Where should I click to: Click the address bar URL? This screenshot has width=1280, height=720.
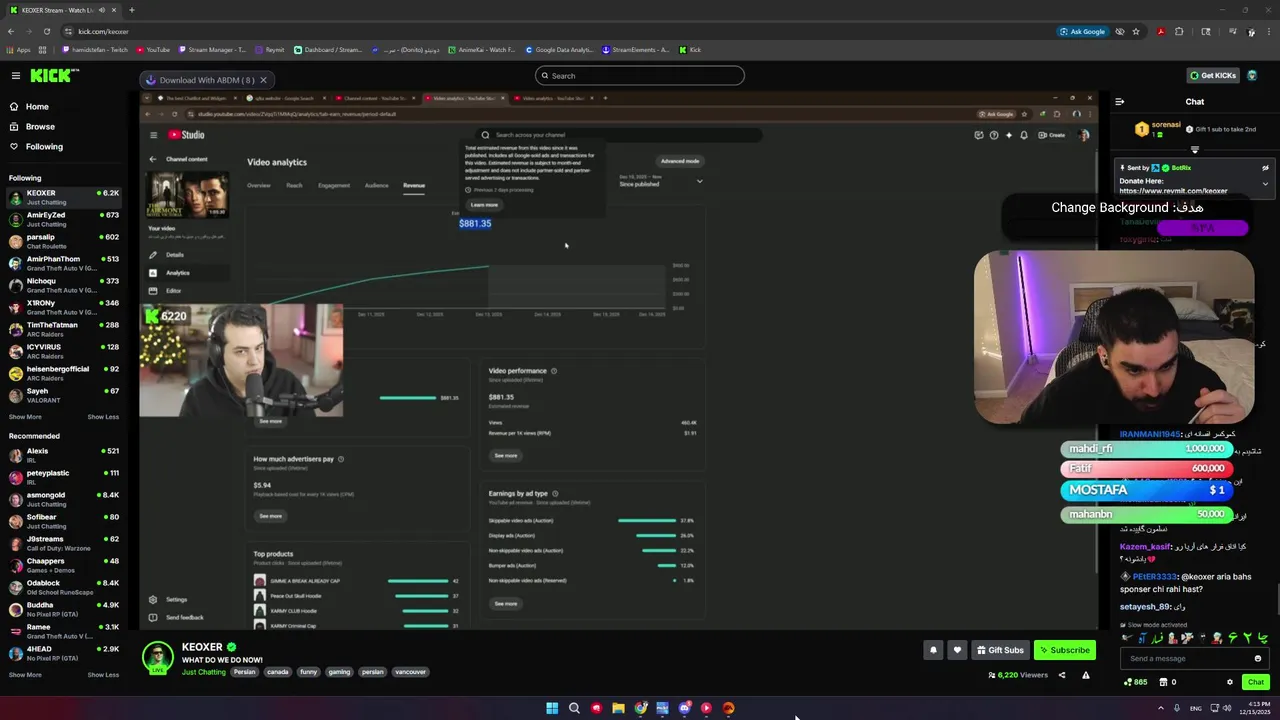[x=104, y=31]
